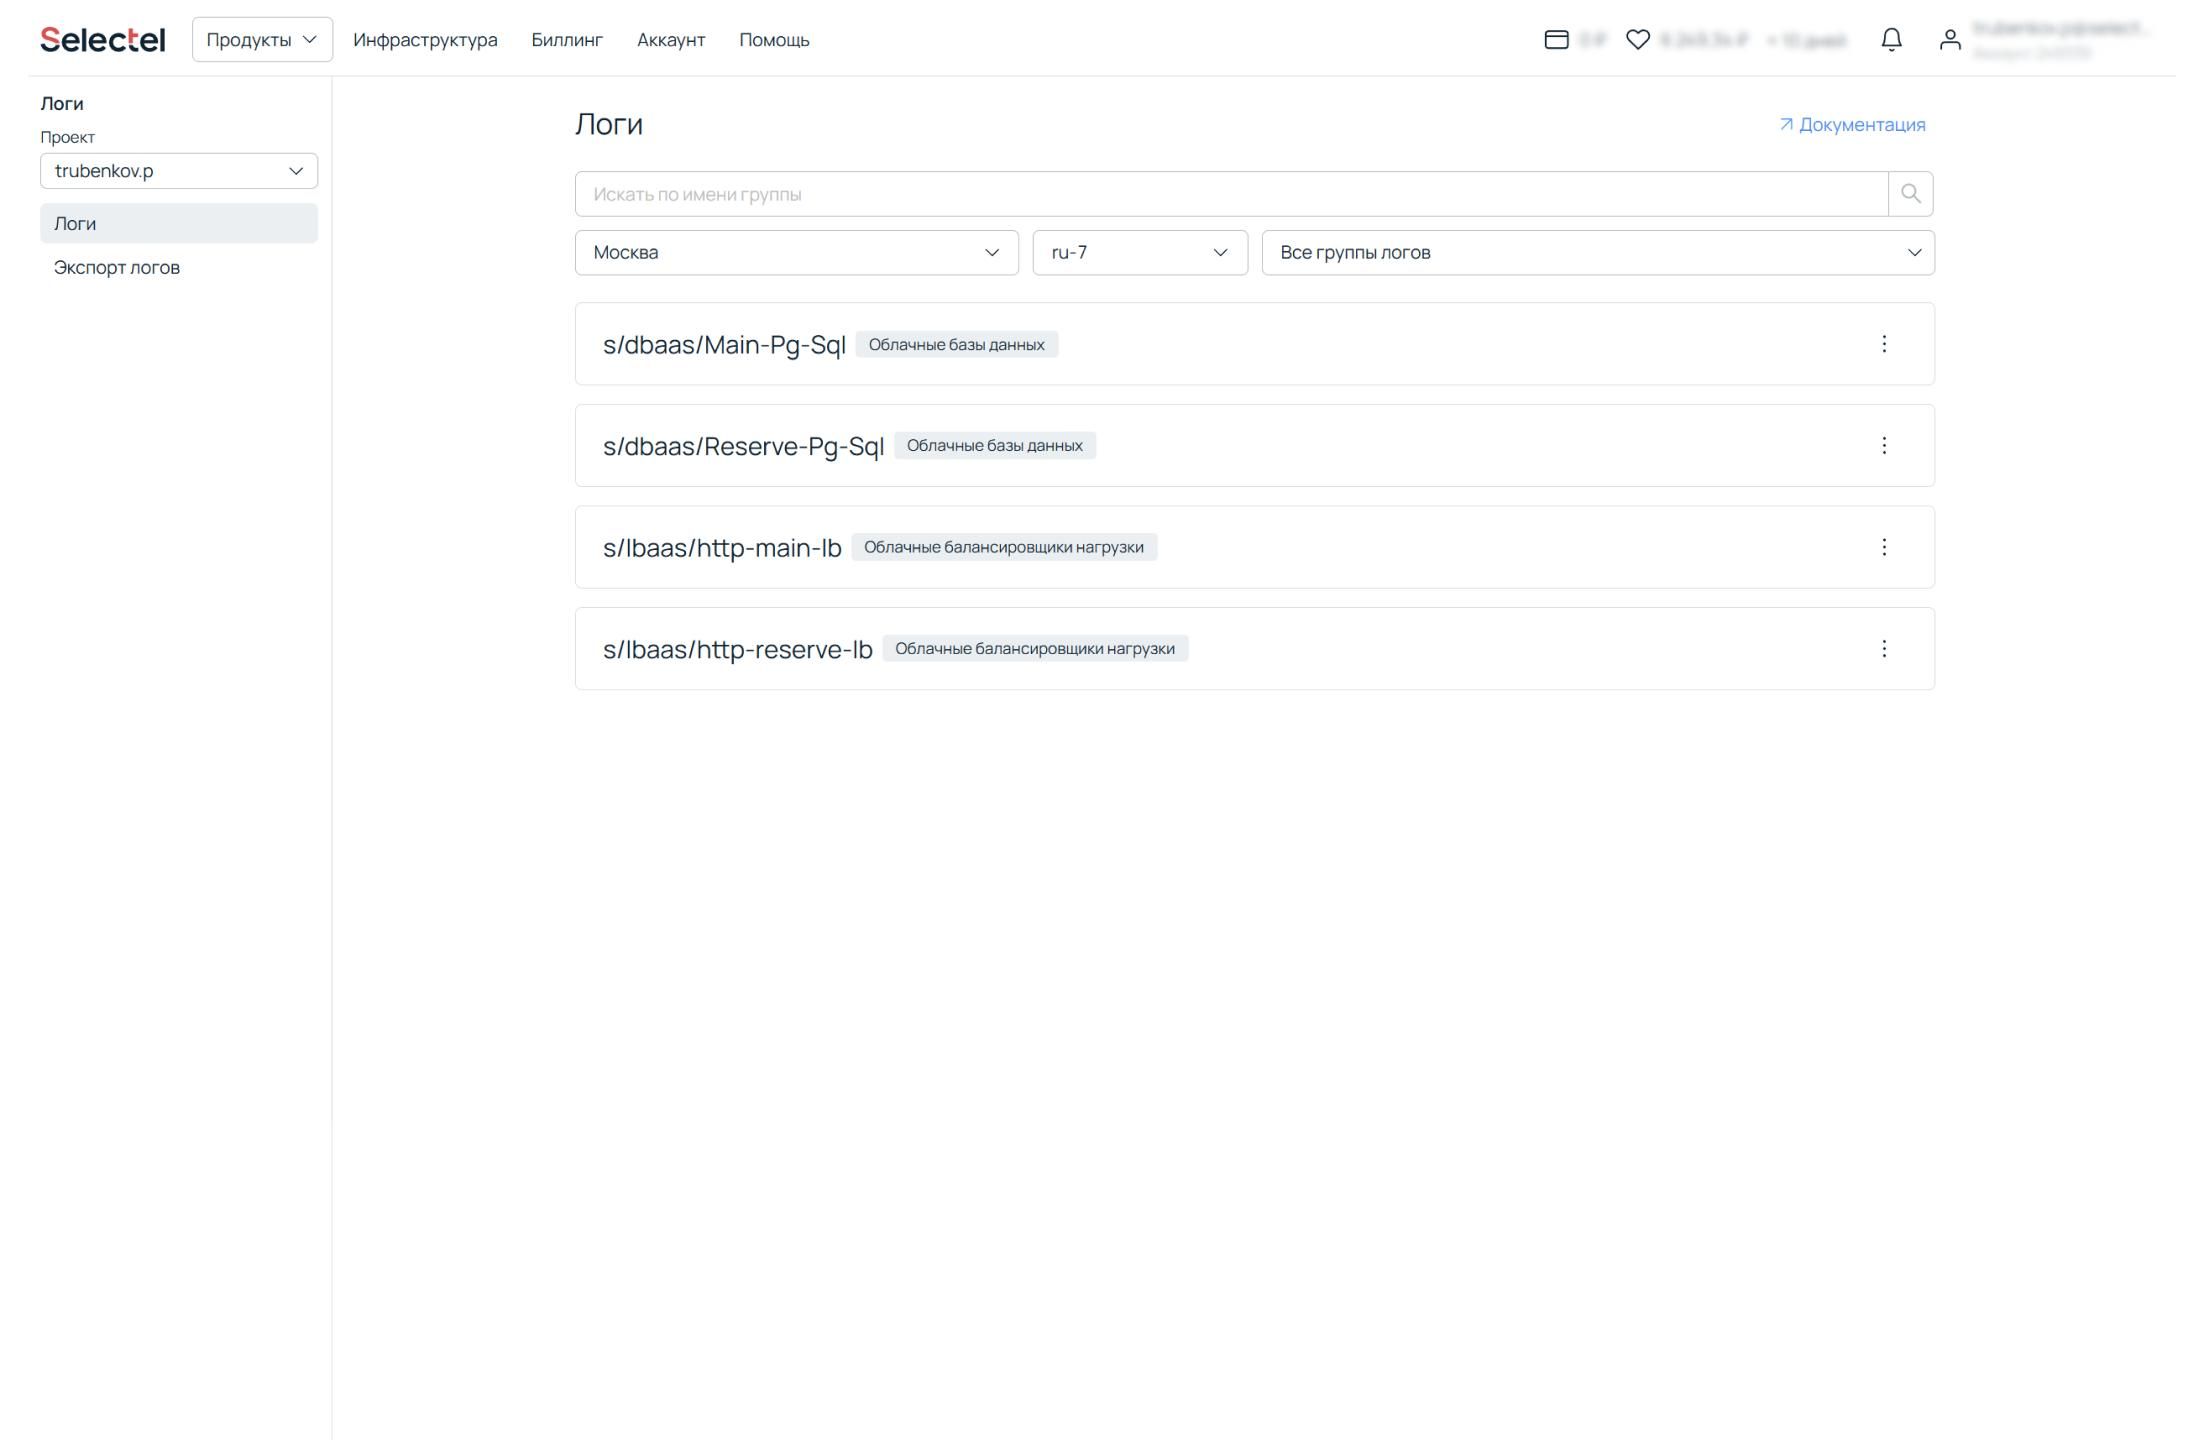
Task: Open actions menu for s/dbaas/Main-Pg-Sql
Action: click(1884, 344)
